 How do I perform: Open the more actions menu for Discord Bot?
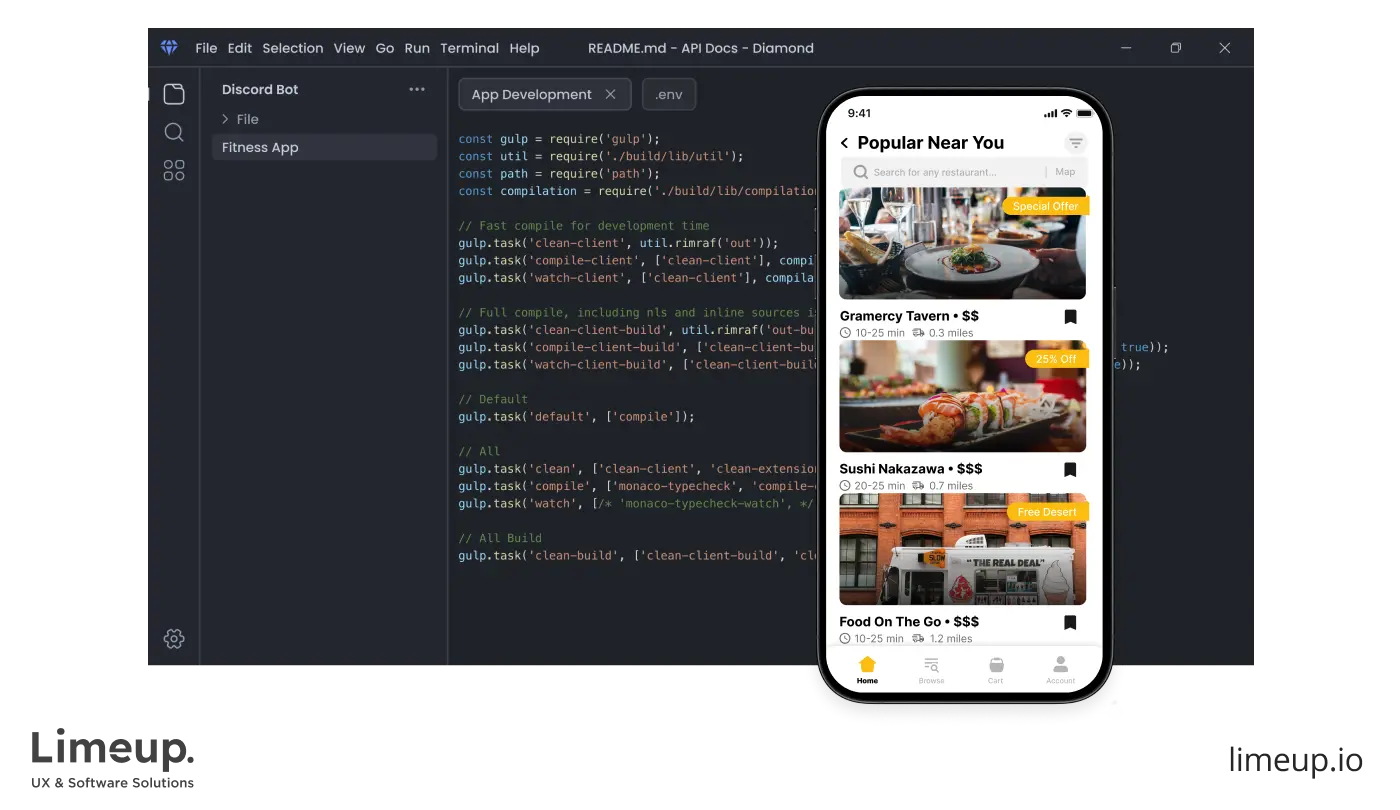(417, 89)
